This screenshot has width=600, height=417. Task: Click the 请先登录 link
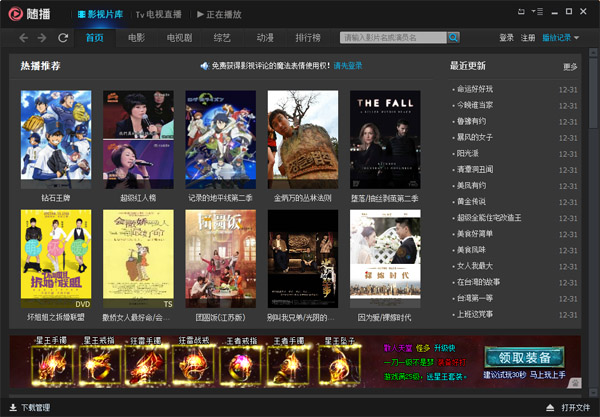348,66
